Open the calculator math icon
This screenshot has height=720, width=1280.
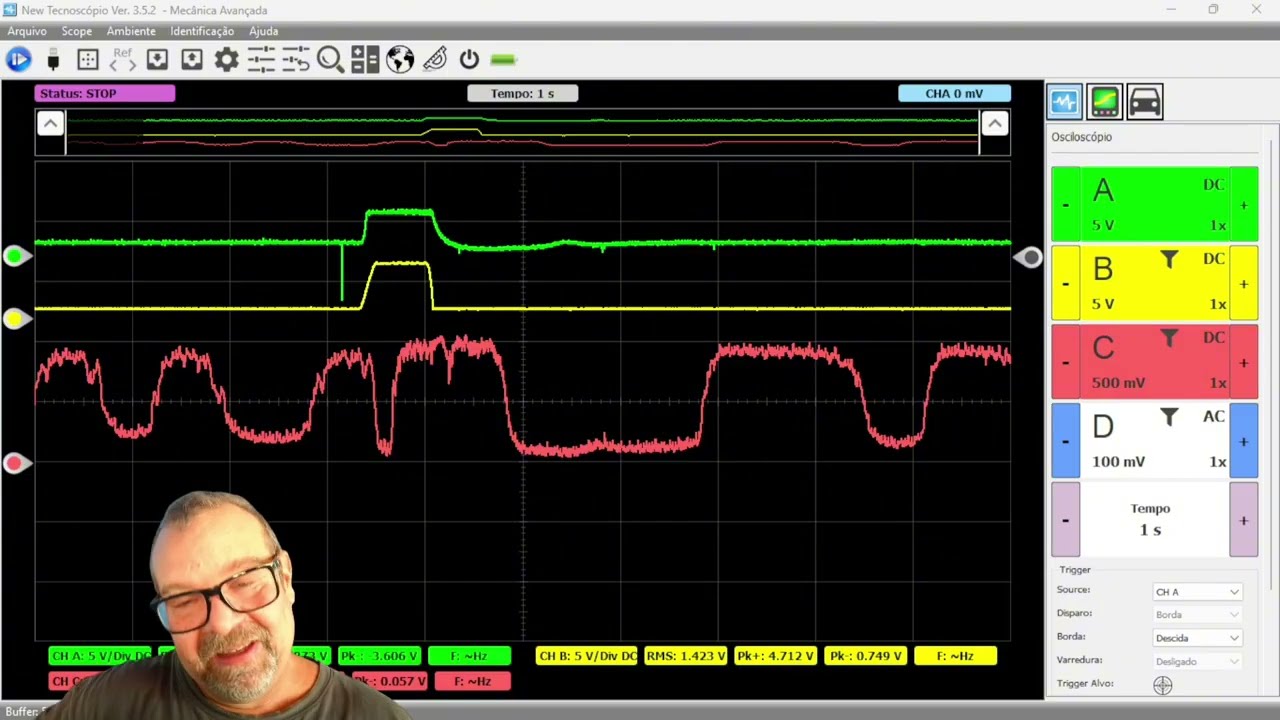click(x=365, y=60)
